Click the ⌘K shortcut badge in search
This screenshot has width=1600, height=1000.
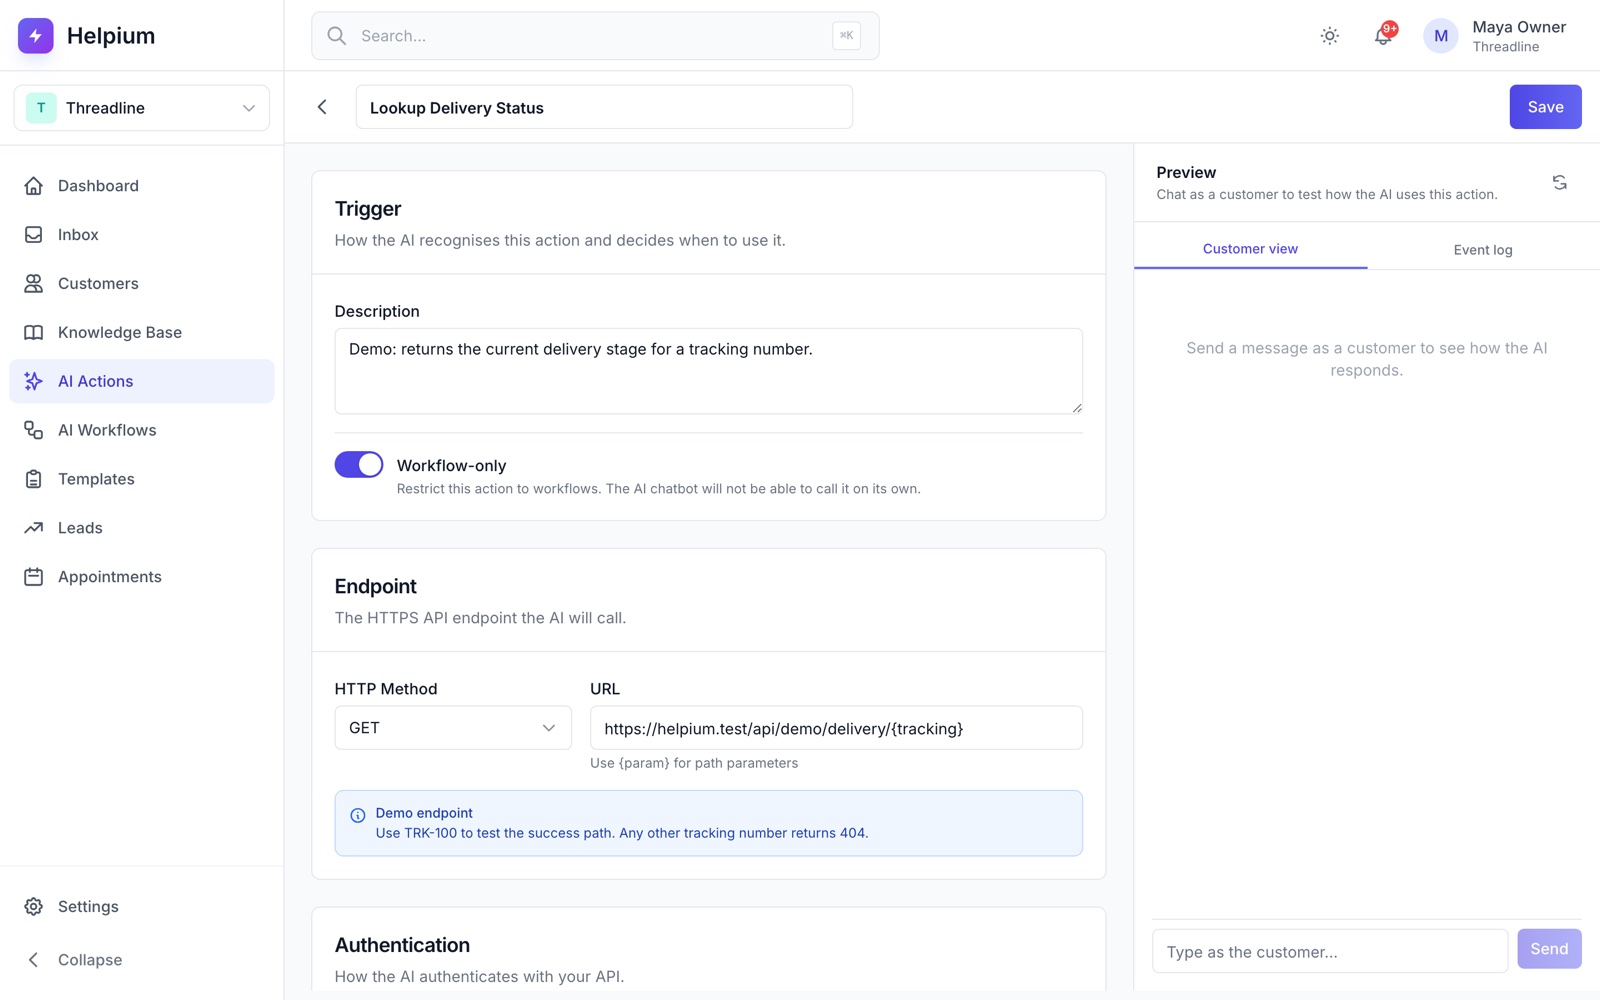(846, 36)
